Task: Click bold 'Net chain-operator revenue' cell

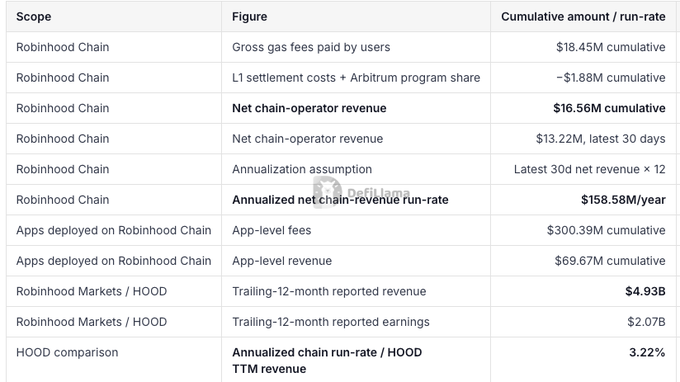Action: 309,108
